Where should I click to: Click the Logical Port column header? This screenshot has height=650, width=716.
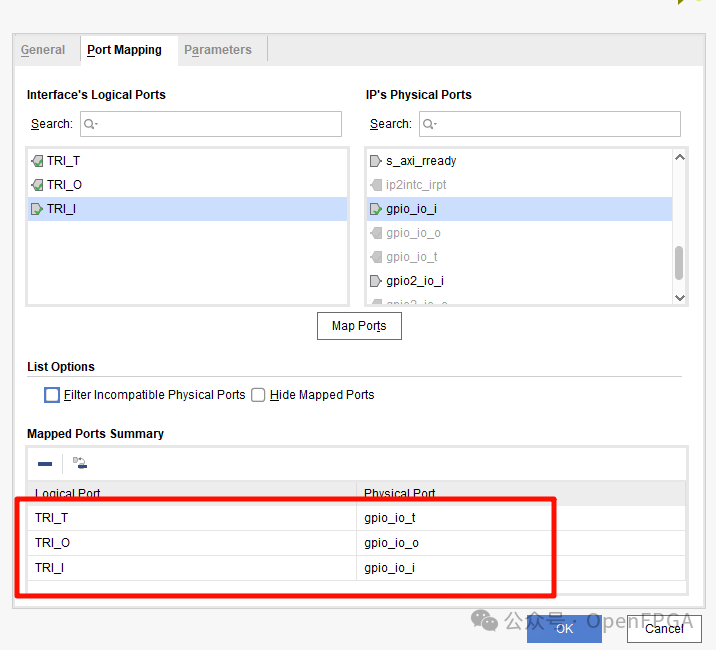[192, 492]
